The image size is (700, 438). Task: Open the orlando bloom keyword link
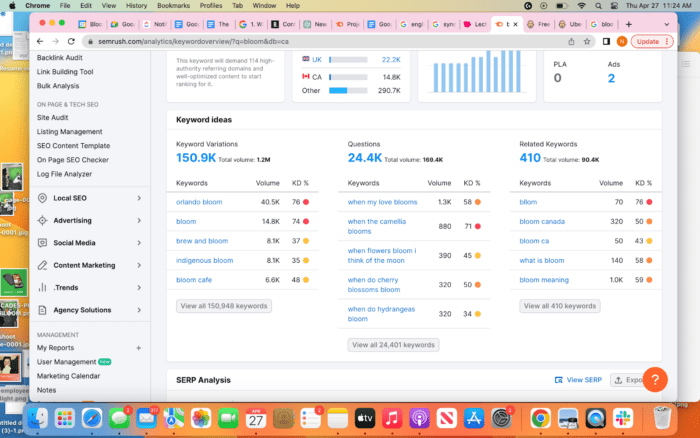[199, 202]
